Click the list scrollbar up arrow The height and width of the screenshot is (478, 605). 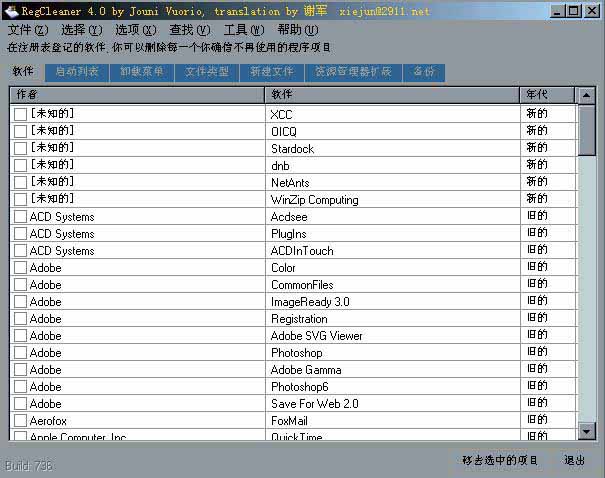(587, 96)
